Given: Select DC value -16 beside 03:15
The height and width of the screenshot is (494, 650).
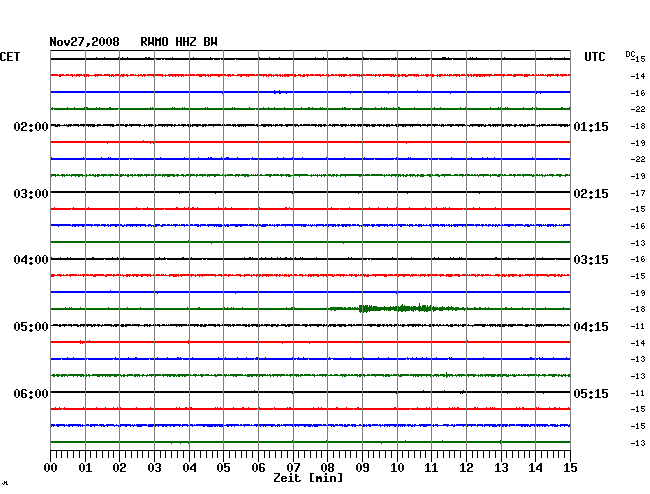Looking at the screenshot, I should tap(638, 259).
